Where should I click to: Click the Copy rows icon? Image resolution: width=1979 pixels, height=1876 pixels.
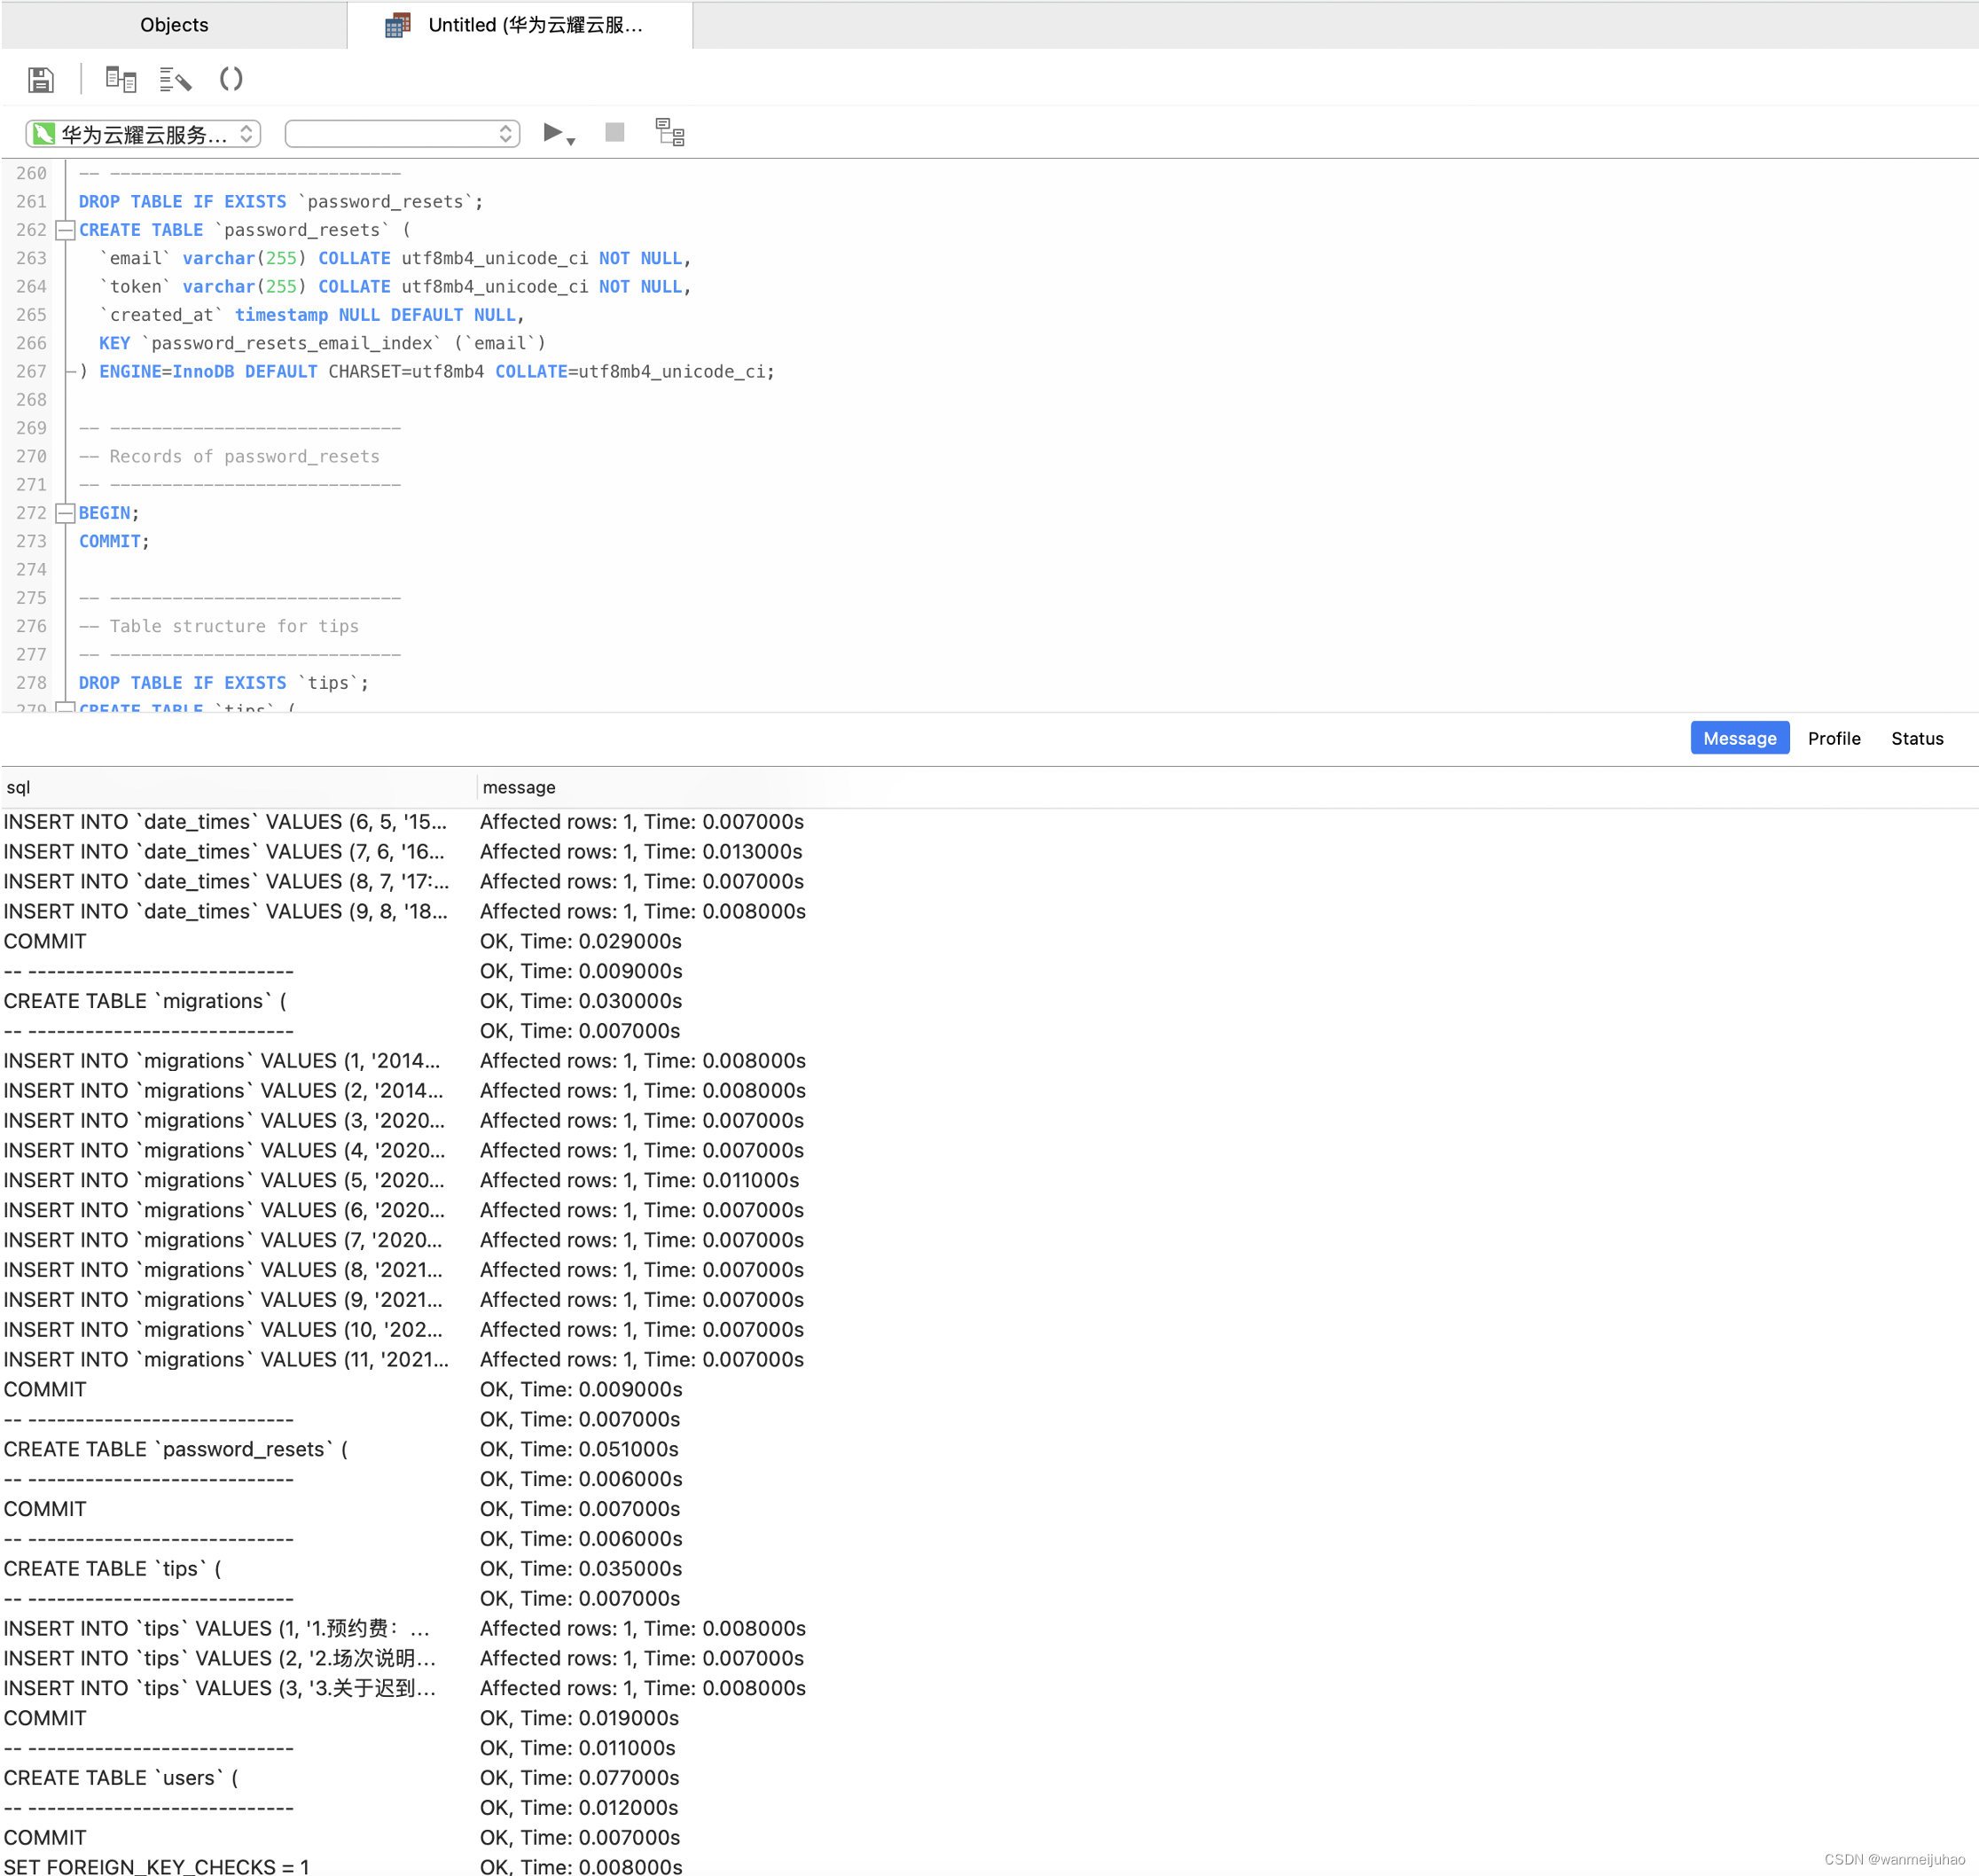(x=118, y=81)
